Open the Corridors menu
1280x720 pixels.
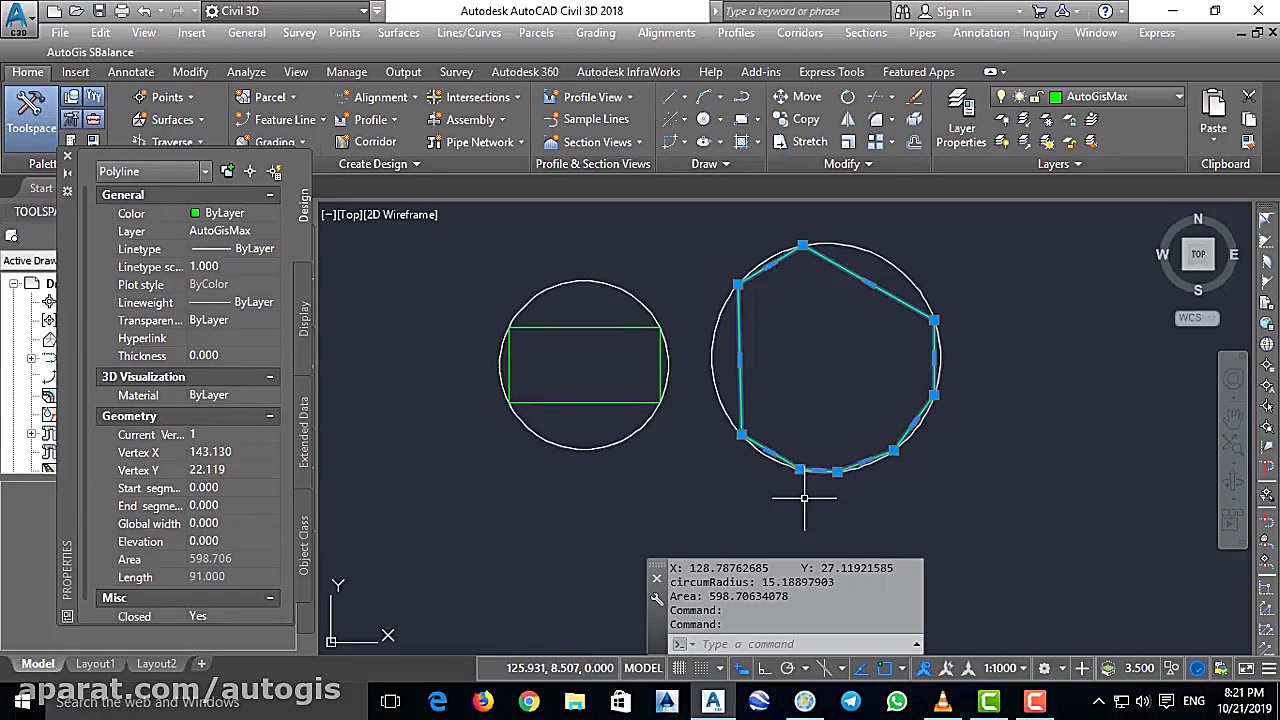pos(800,33)
